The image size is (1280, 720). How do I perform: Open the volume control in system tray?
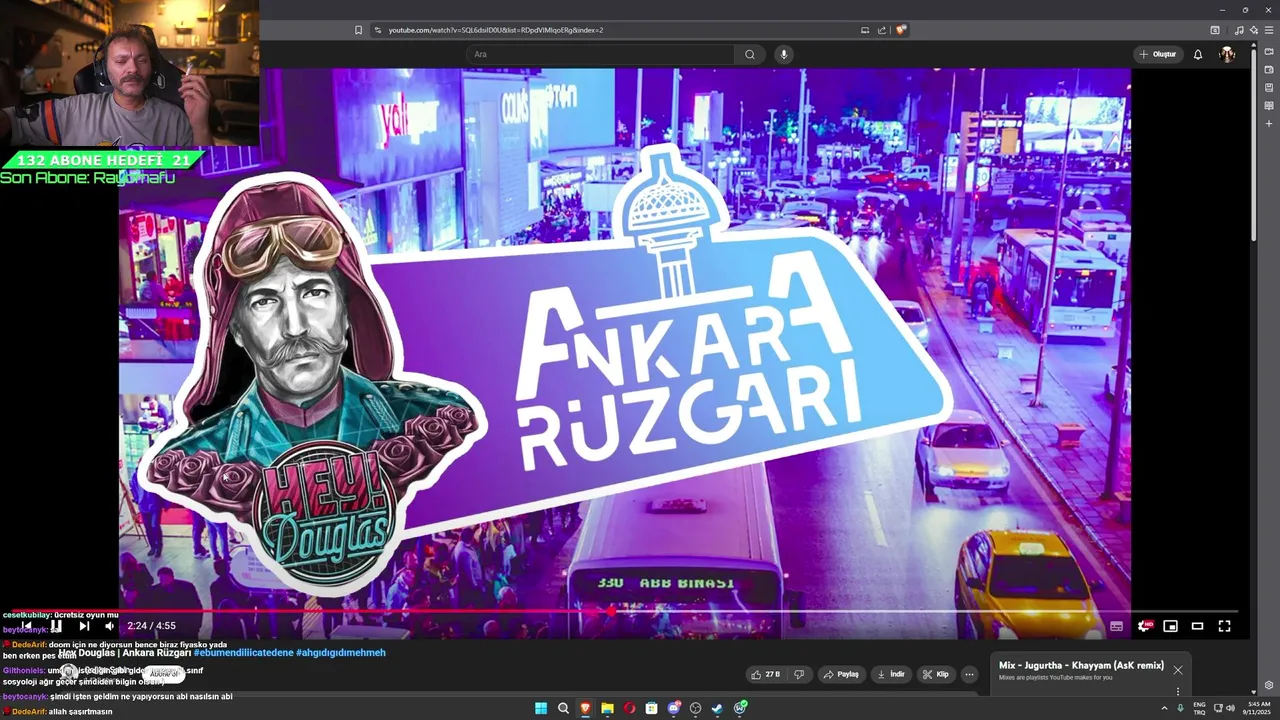1231,708
